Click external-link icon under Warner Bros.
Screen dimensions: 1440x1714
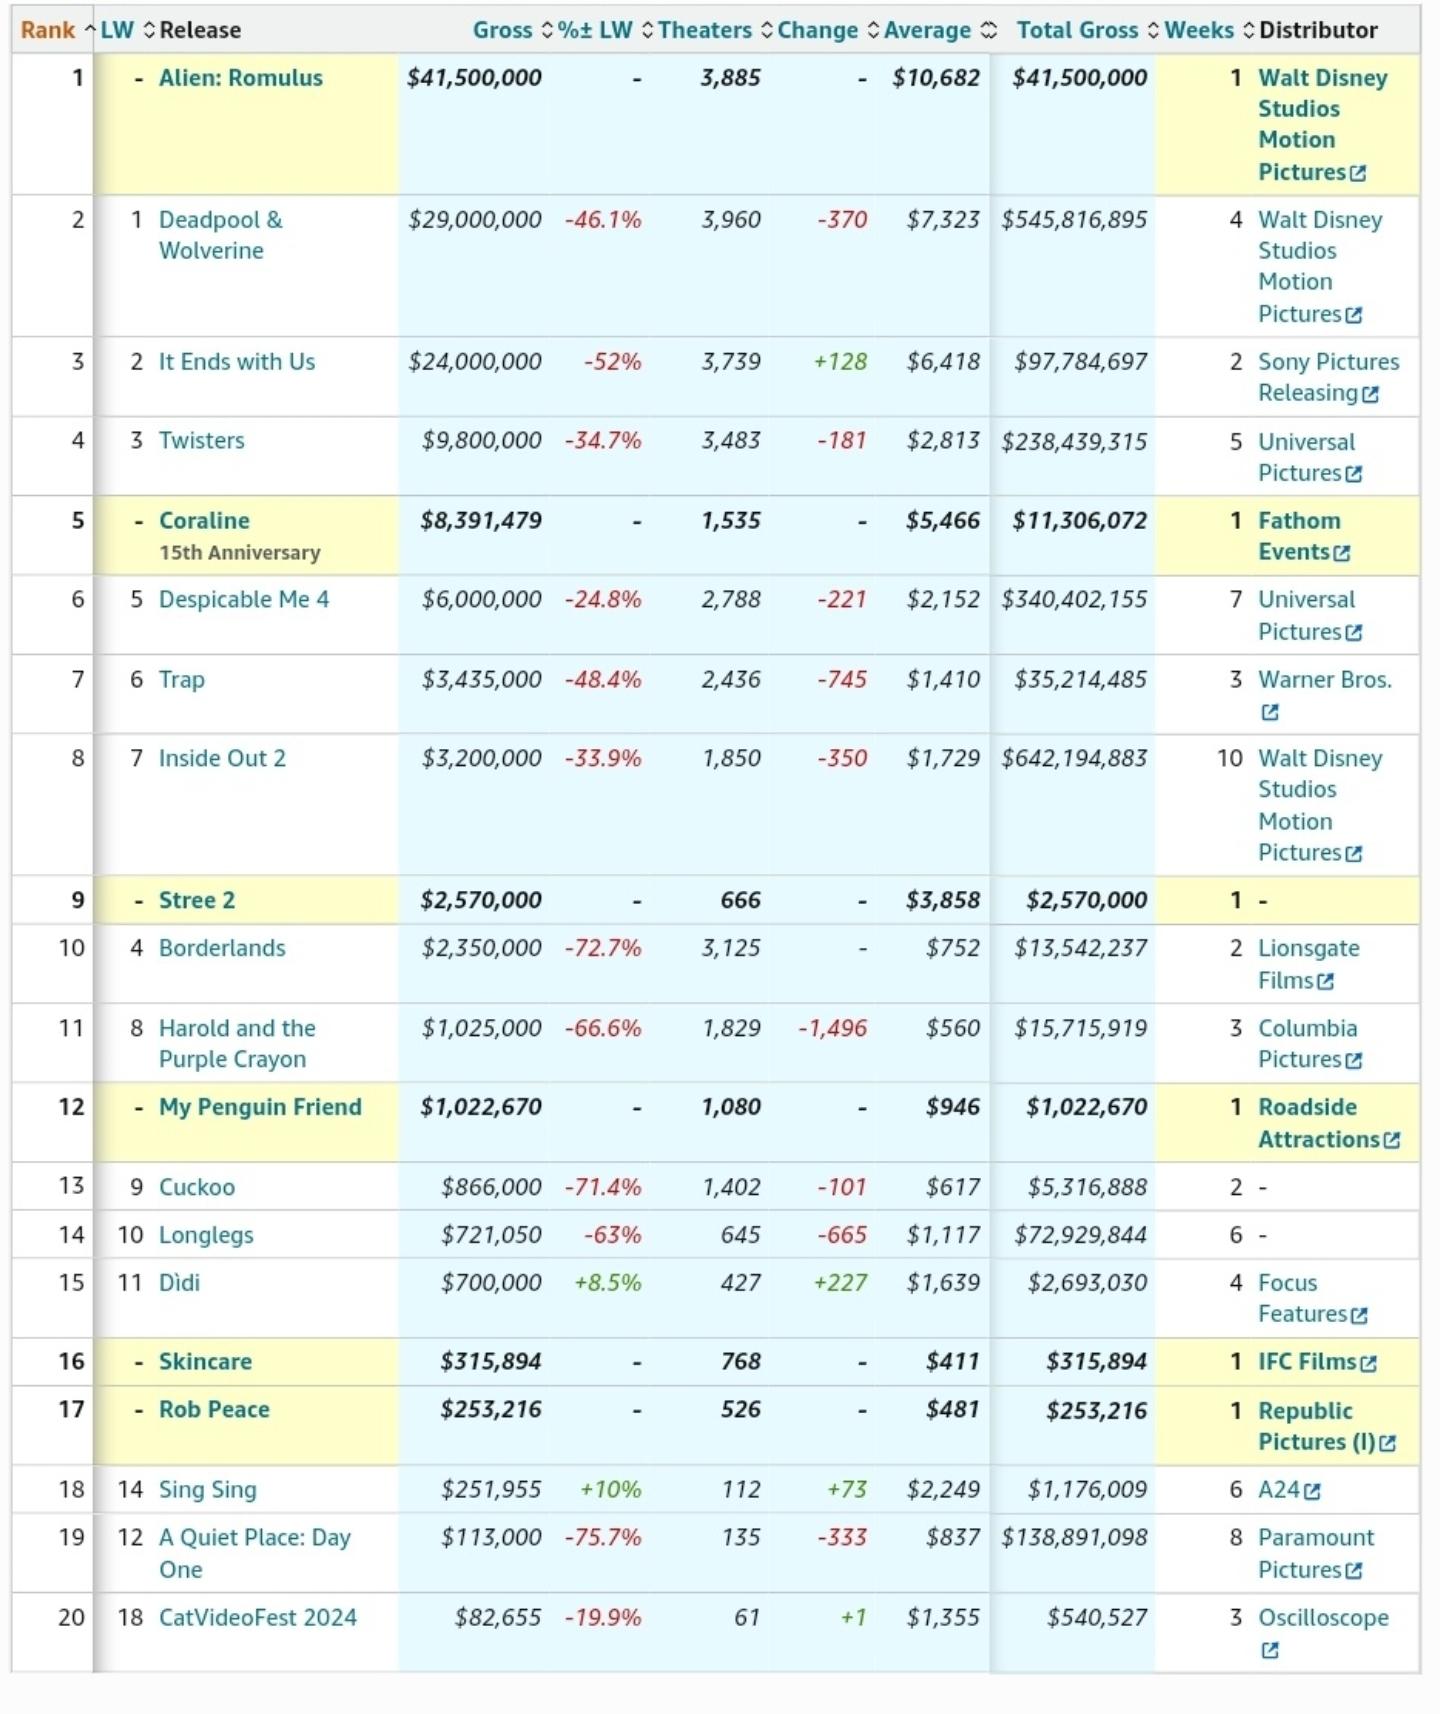[x=1270, y=713]
